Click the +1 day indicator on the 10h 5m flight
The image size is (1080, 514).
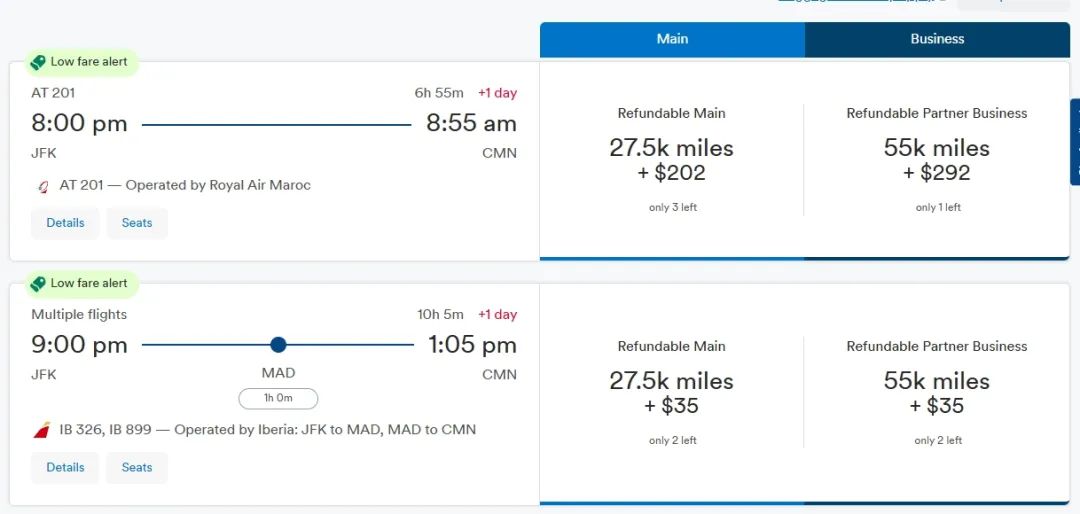tap(497, 314)
